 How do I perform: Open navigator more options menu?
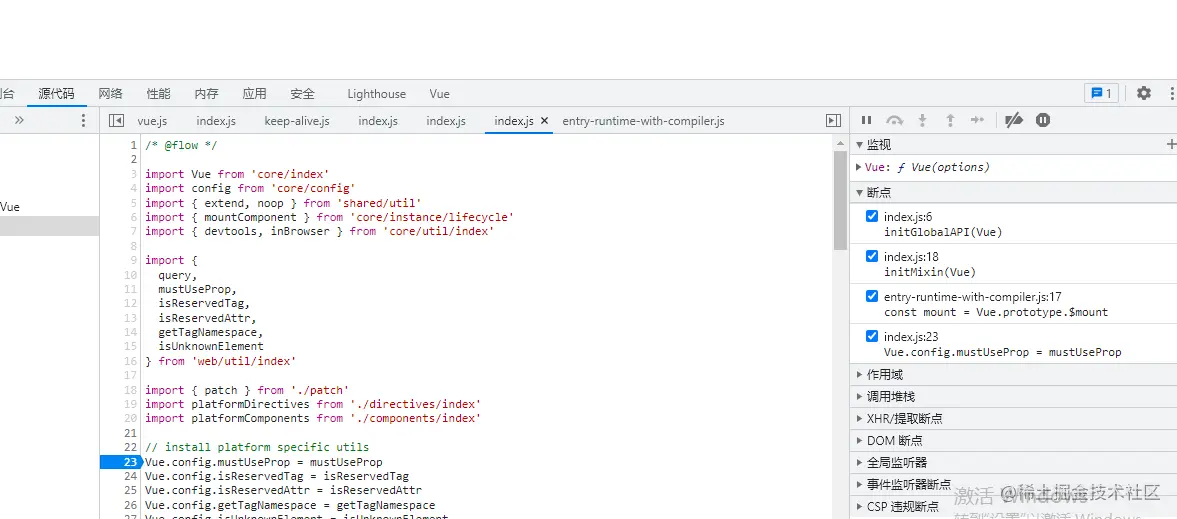[x=83, y=120]
